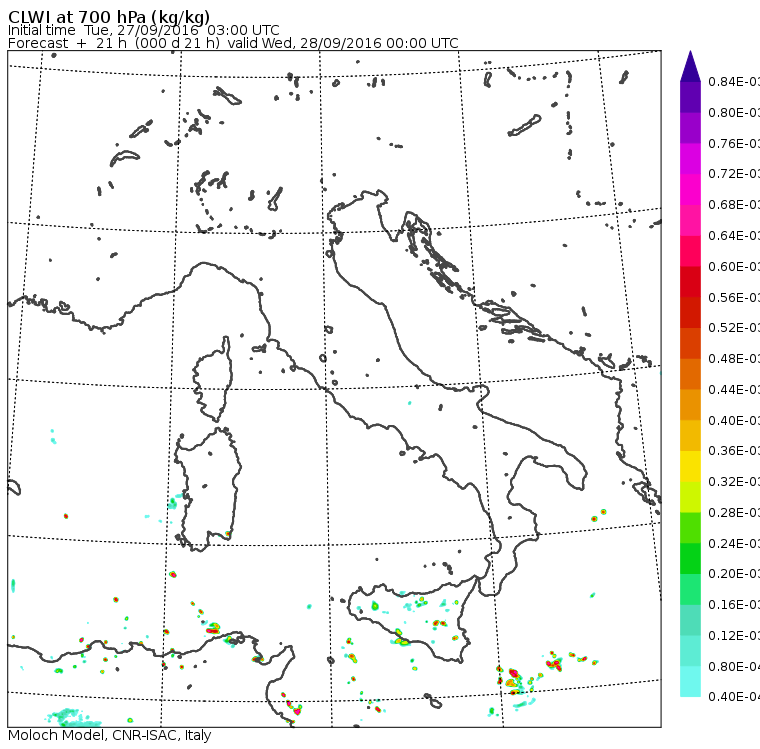The height and width of the screenshot is (749, 760).
Task: Select the amber segment between 0.40E-03 and 0.44E-03
Action: pos(690,405)
